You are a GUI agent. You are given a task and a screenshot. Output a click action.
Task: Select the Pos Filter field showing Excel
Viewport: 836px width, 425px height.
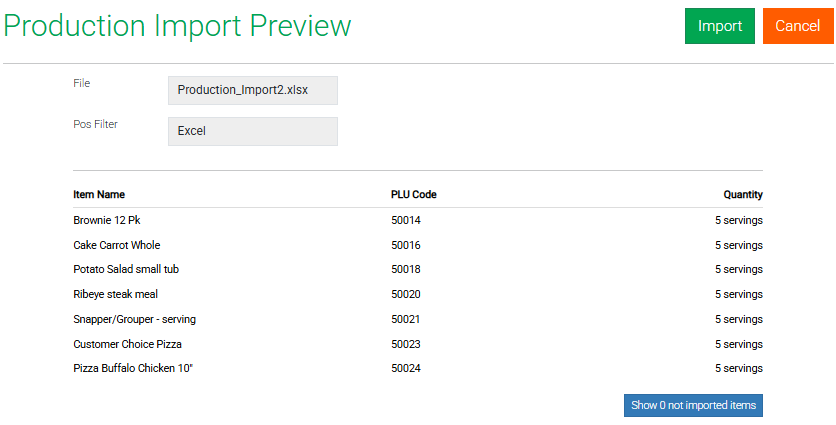252,131
